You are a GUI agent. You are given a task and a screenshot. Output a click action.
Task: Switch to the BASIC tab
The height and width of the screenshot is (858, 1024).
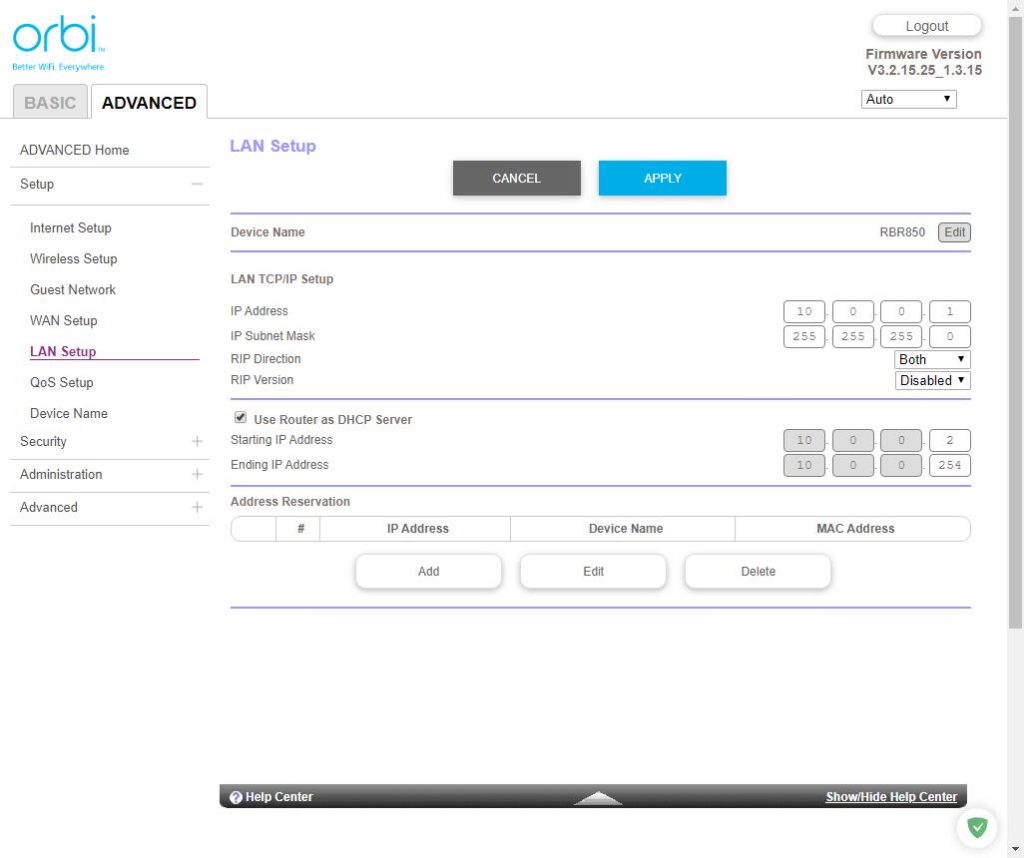[50, 102]
